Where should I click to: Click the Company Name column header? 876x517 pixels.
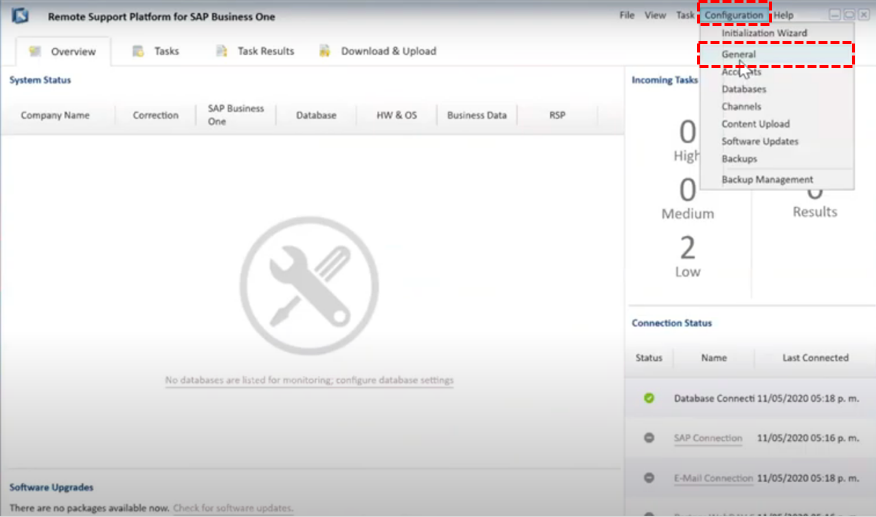coord(55,115)
